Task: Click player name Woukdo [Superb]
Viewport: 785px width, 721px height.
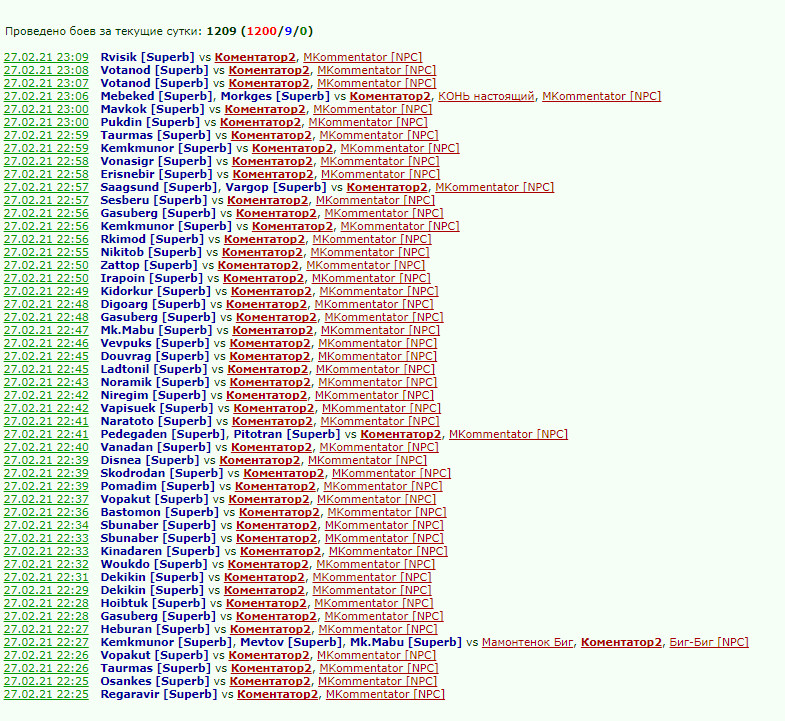Action: (x=154, y=565)
